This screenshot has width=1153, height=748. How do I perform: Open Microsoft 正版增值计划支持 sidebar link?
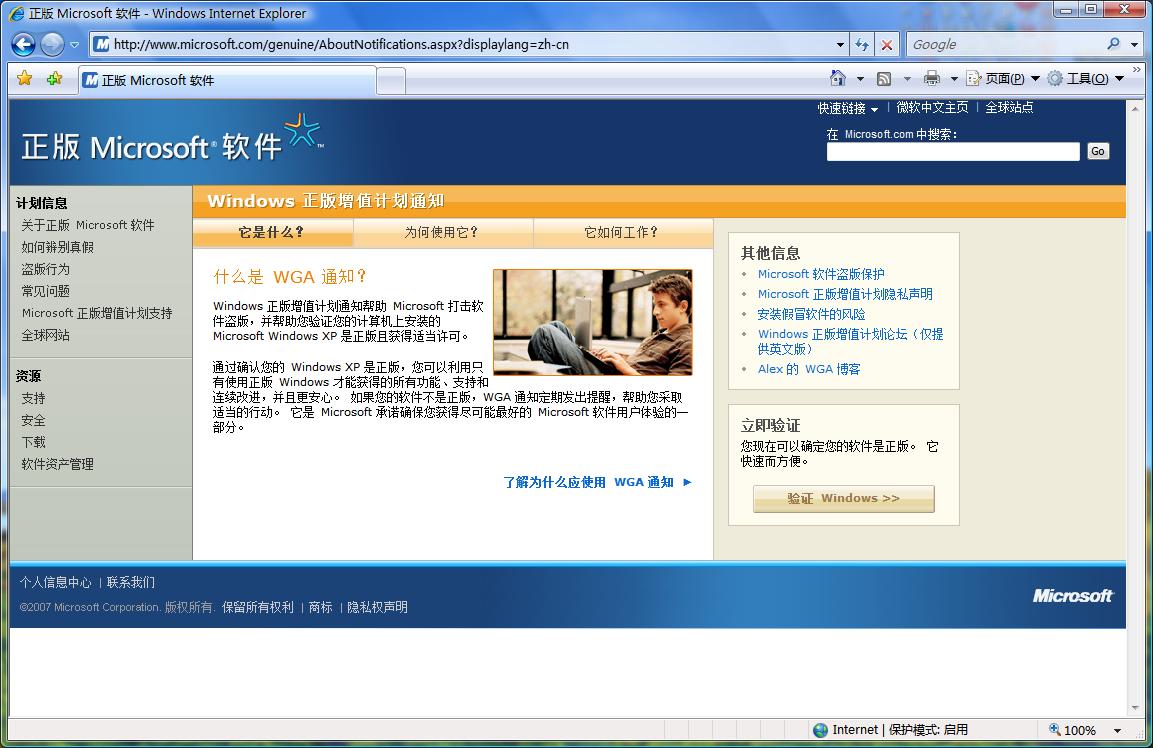click(x=97, y=313)
